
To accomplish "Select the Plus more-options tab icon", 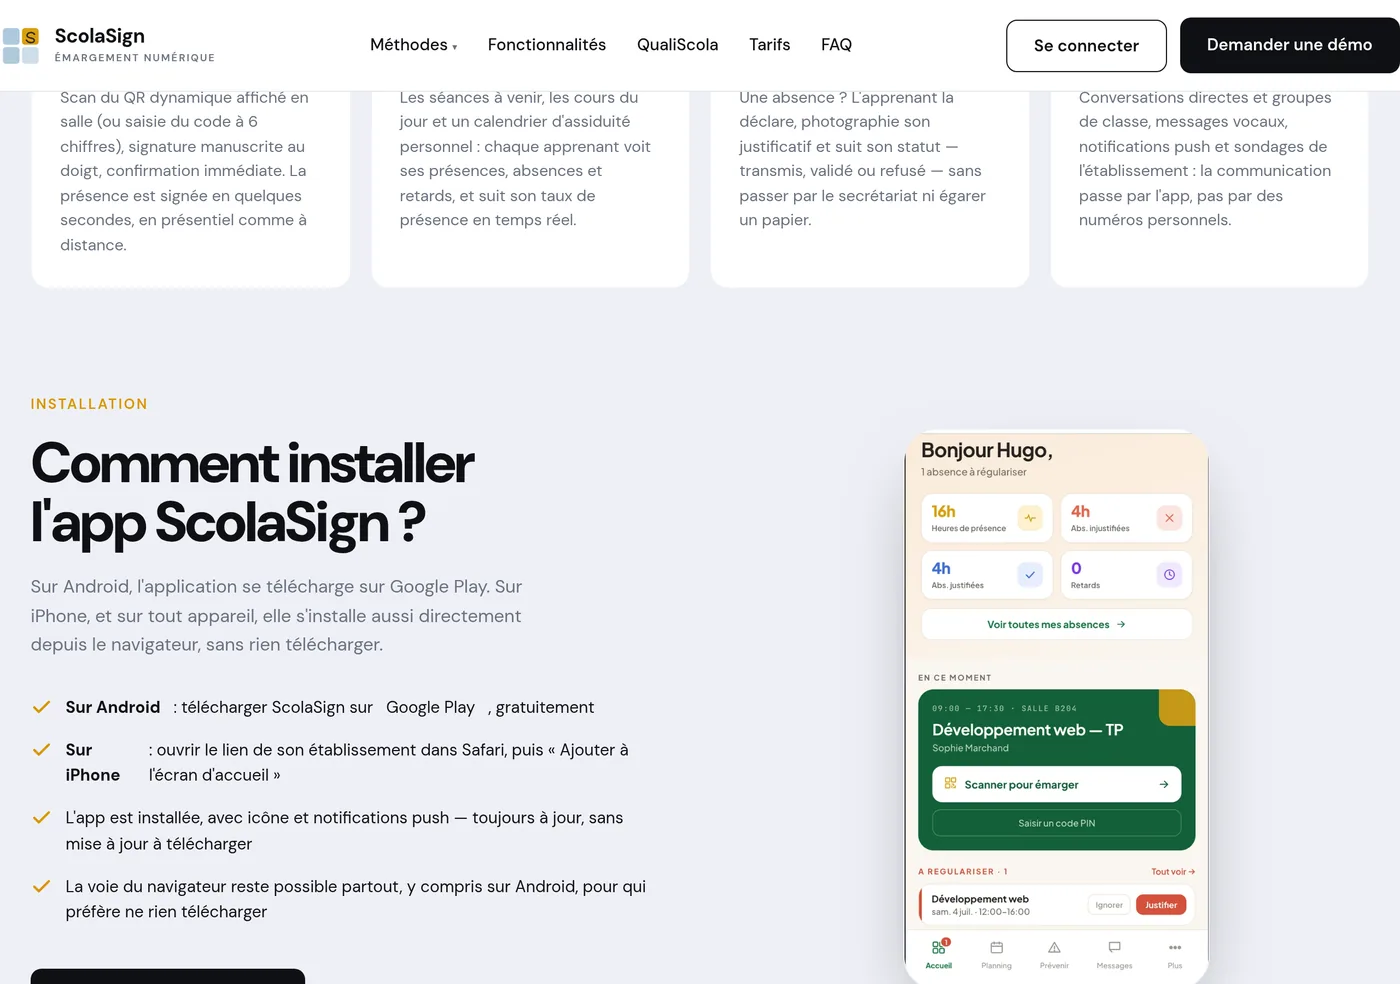I will (x=1175, y=948).
